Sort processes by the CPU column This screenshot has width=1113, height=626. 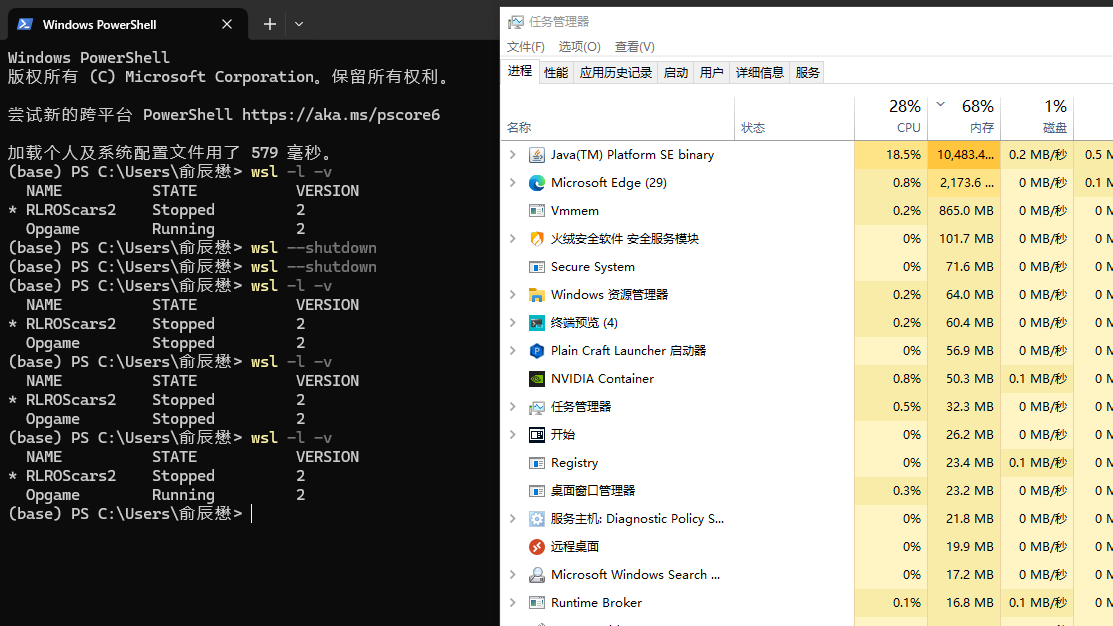[x=892, y=119]
